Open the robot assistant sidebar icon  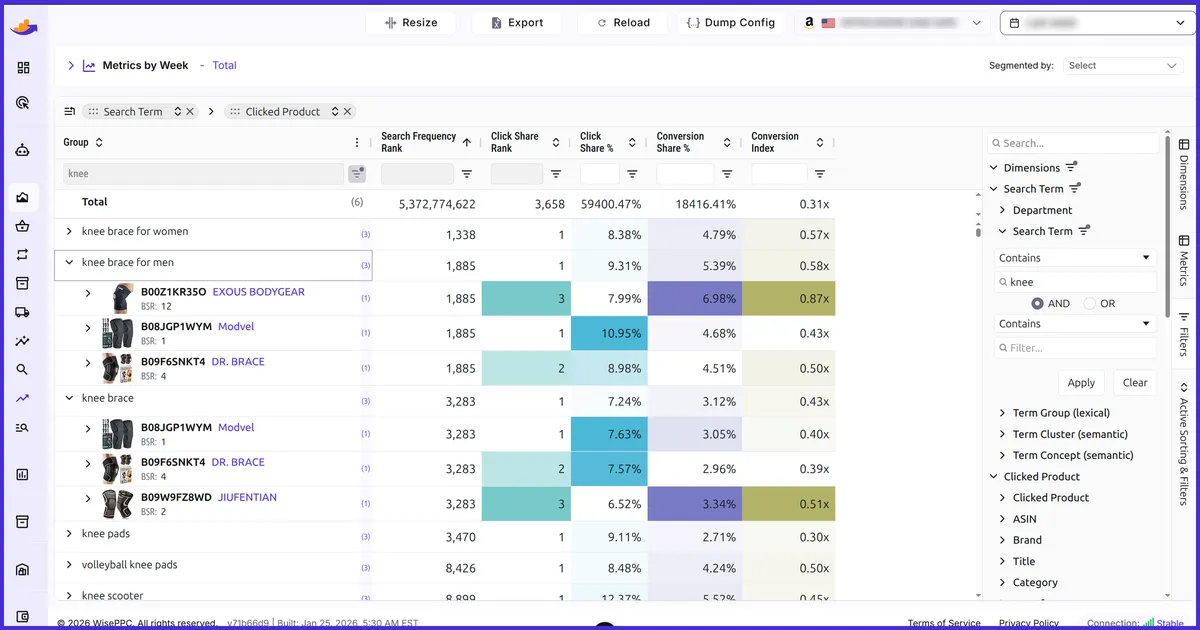click(x=23, y=150)
